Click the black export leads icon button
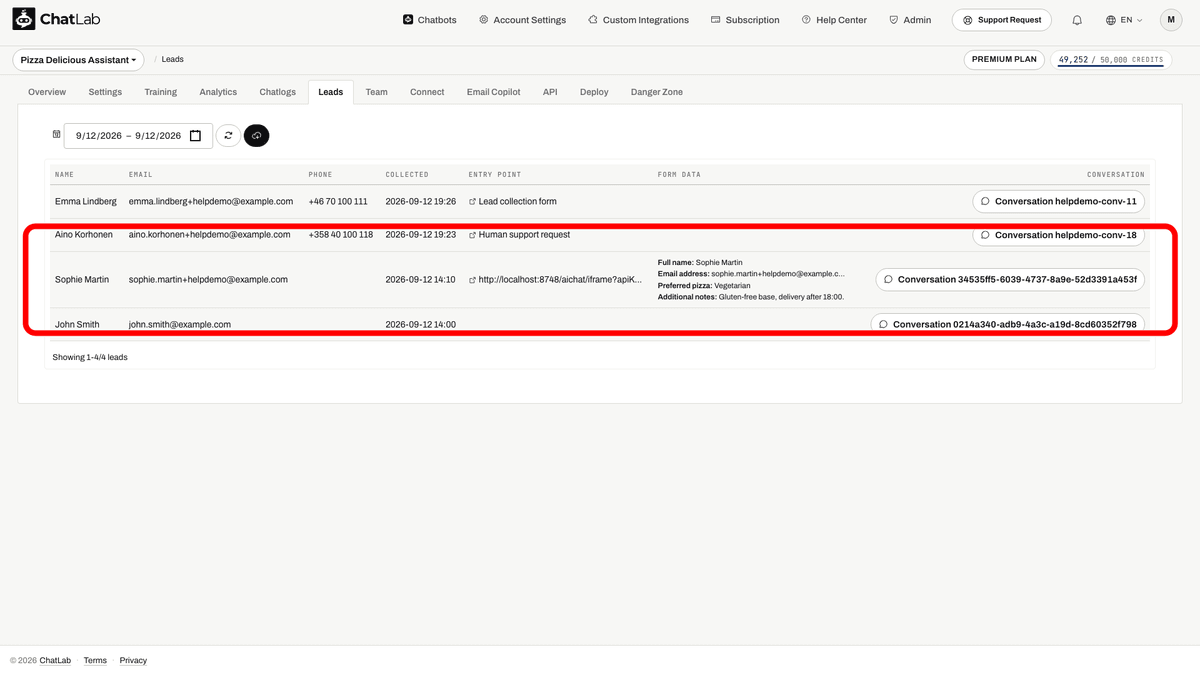Viewport: 1200px width, 675px height. 256,135
